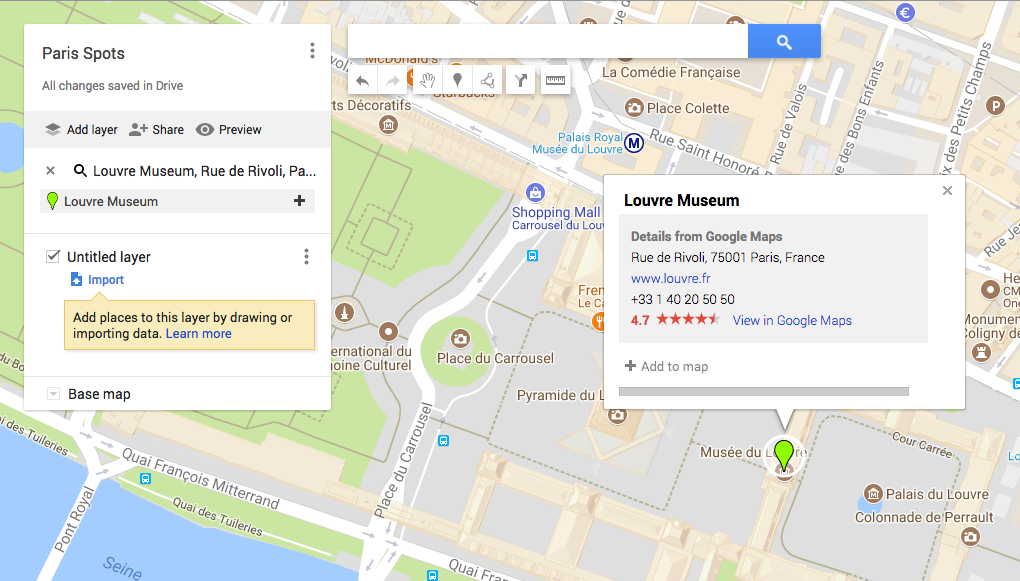Click the Arts Décoratifs museum icon
Viewport: 1020px width, 581px height.
click(x=388, y=124)
